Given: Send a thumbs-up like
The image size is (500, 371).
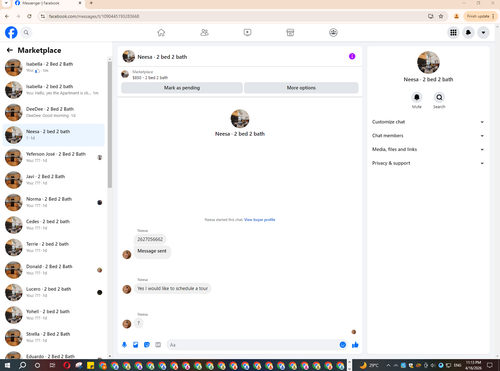Looking at the screenshot, I should pos(355,345).
